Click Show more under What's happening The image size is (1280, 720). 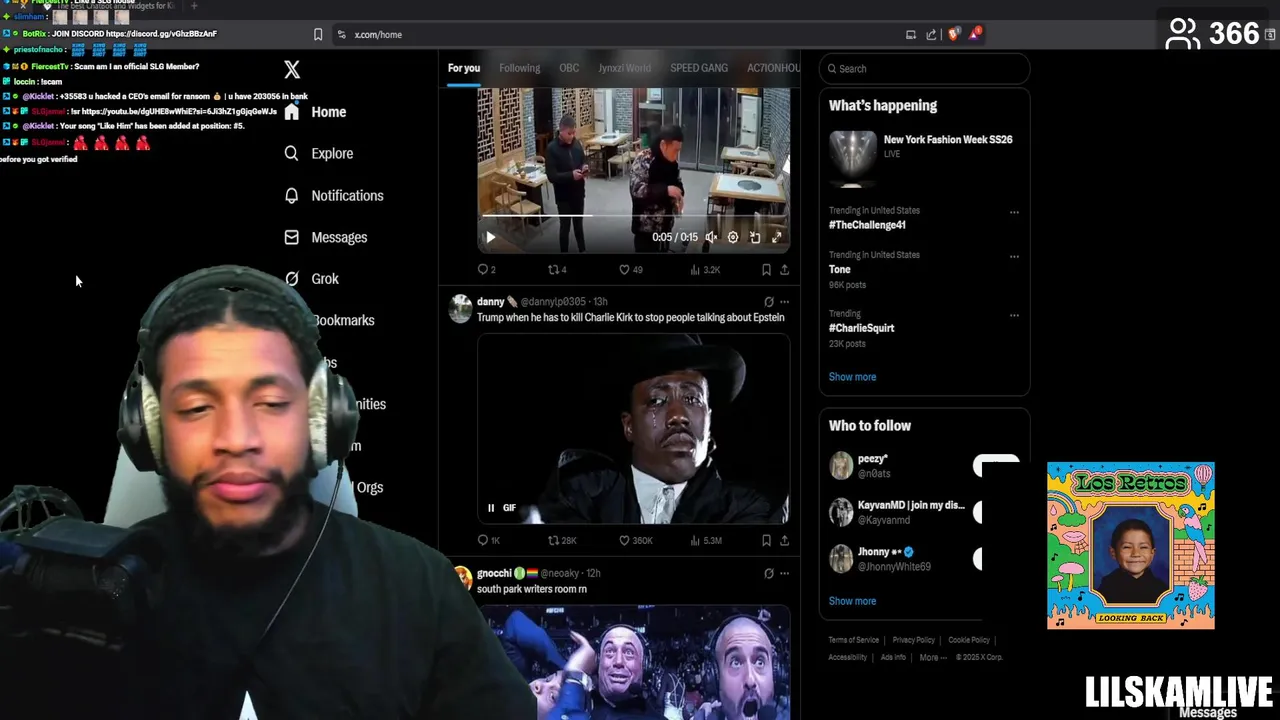852,377
